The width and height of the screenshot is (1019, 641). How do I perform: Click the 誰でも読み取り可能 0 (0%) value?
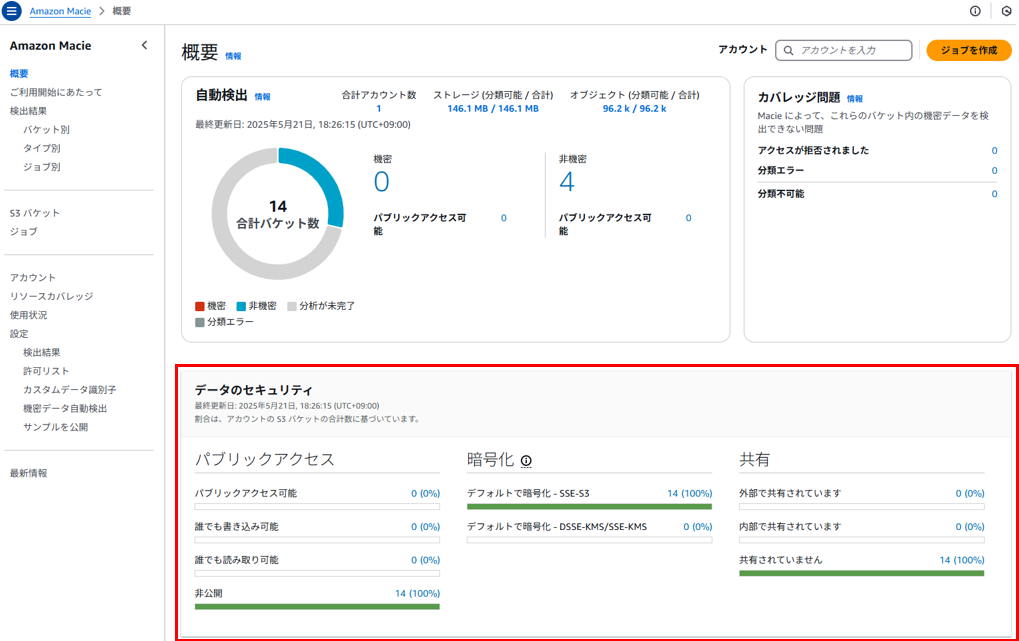[x=425, y=560]
